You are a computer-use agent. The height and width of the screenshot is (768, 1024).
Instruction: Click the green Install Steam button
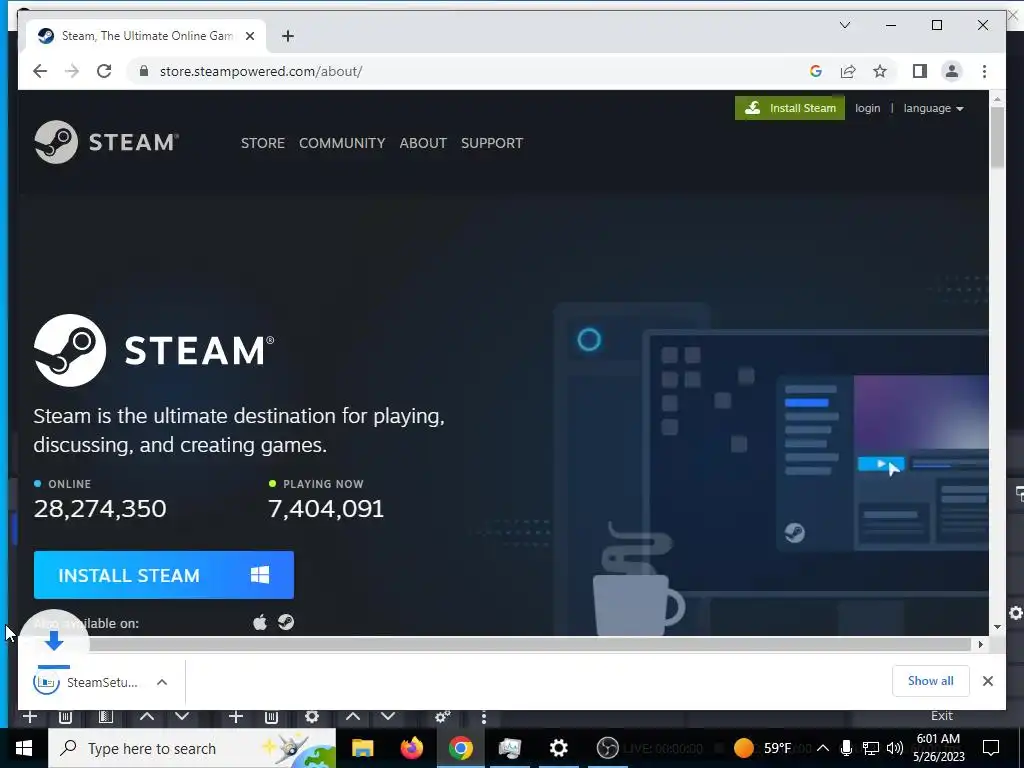790,108
